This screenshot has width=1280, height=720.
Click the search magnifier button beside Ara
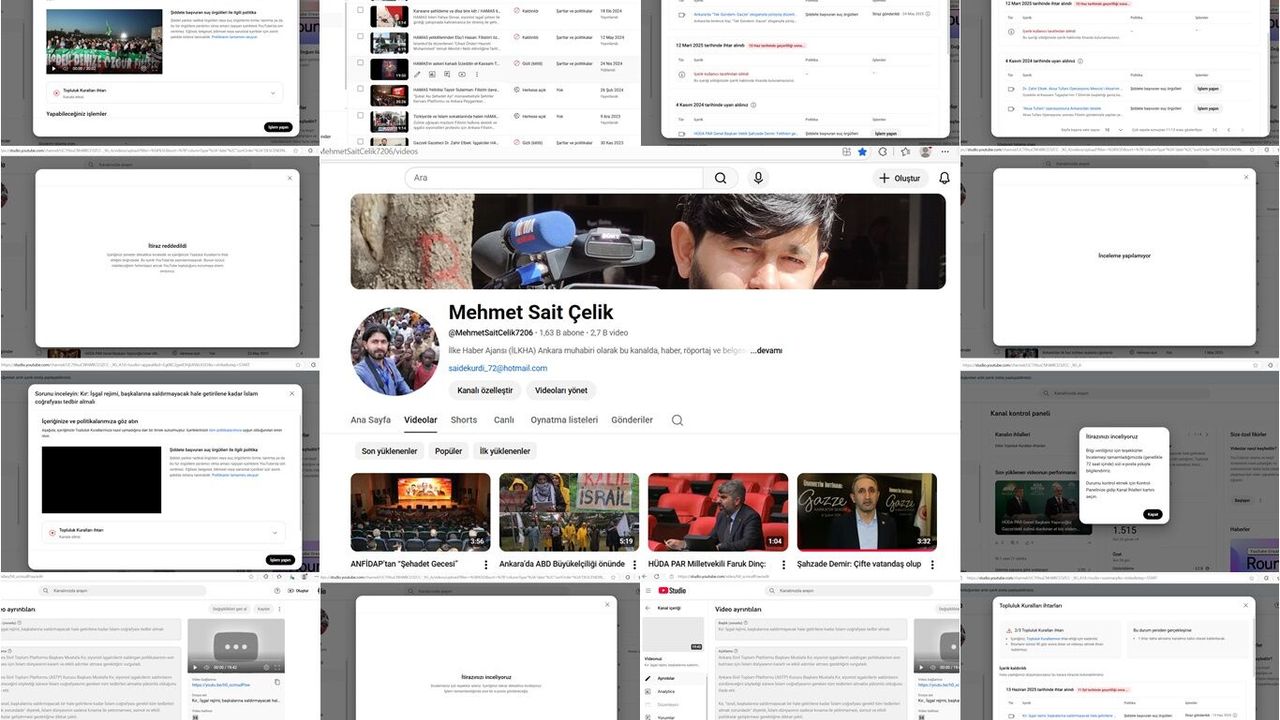(720, 178)
